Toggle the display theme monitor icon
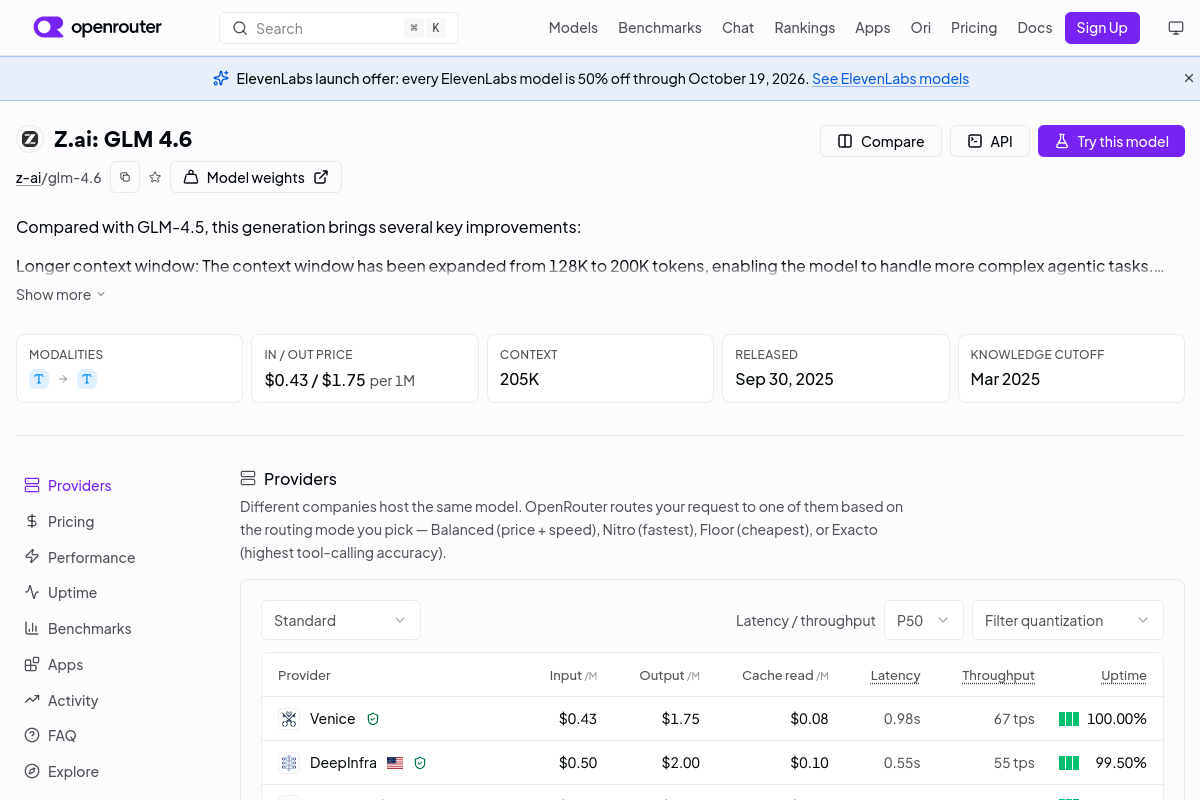The image size is (1200, 800). (1176, 28)
